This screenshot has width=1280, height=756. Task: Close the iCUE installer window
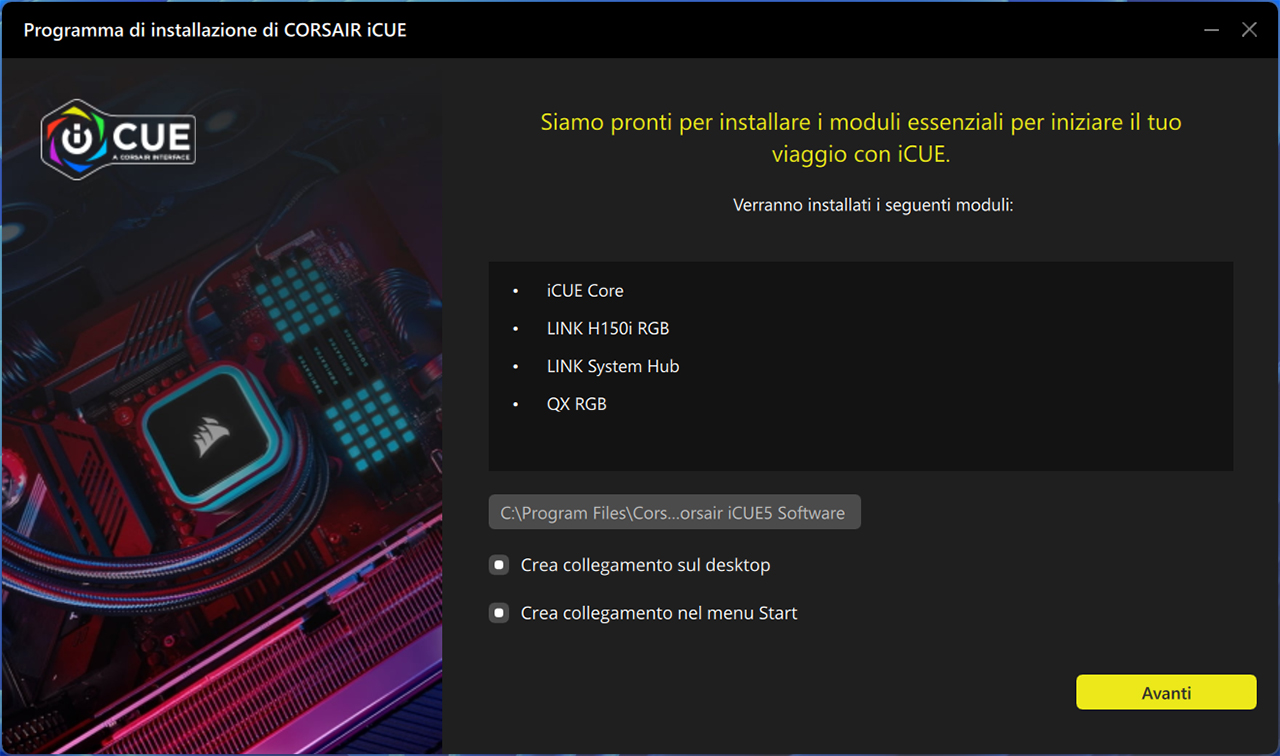[1249, 30]
